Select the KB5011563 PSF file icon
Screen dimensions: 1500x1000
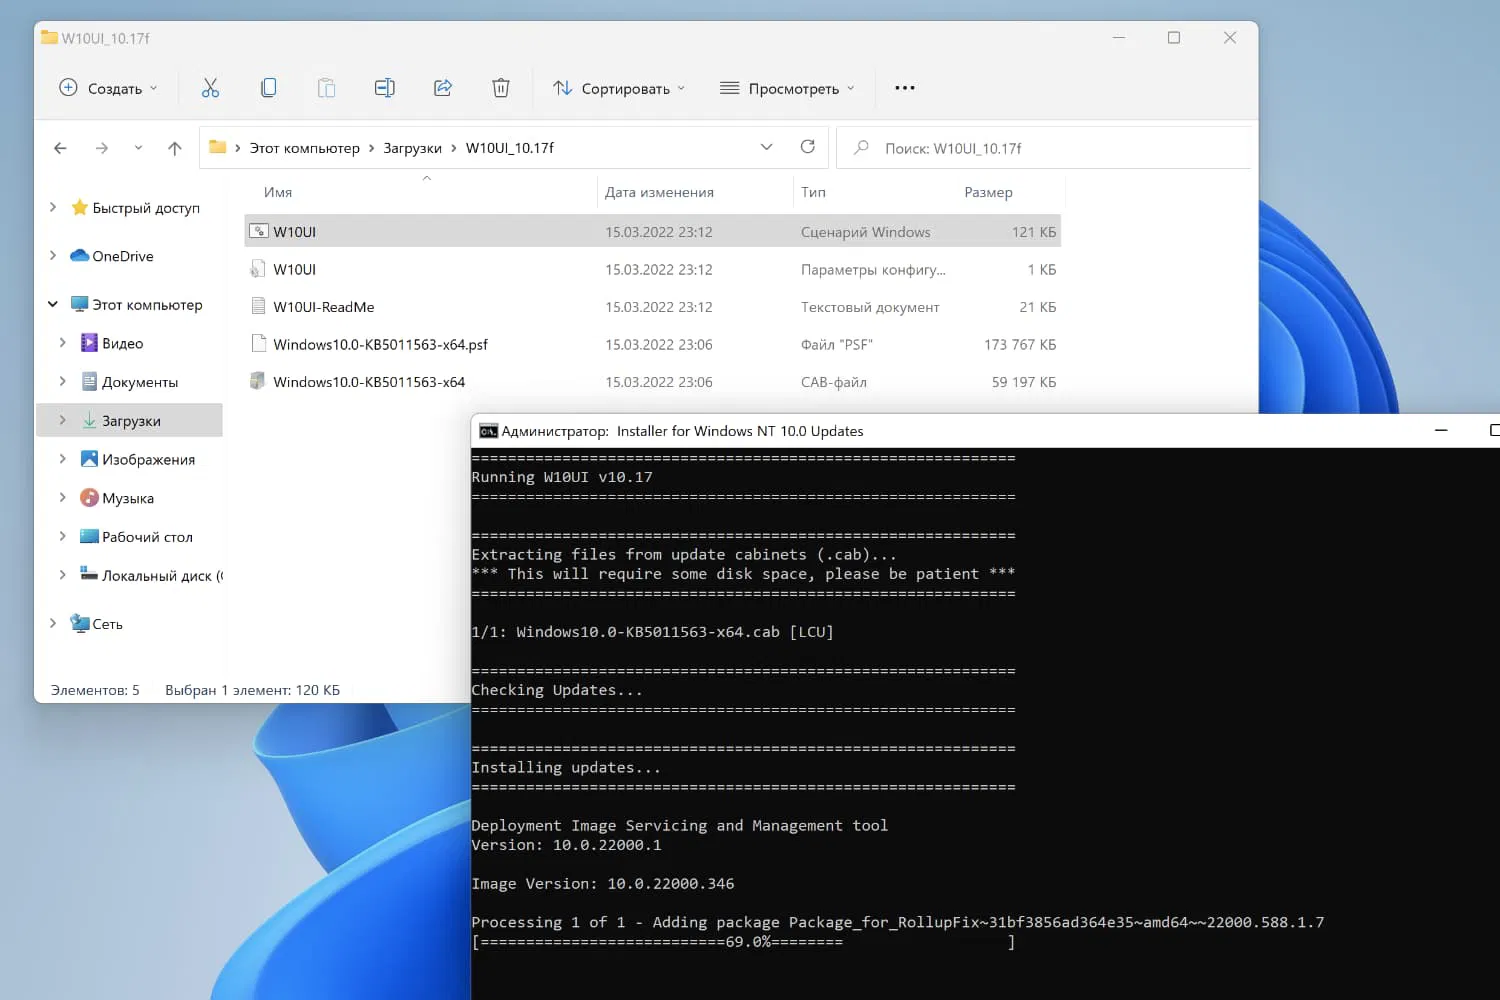(258, 344)
